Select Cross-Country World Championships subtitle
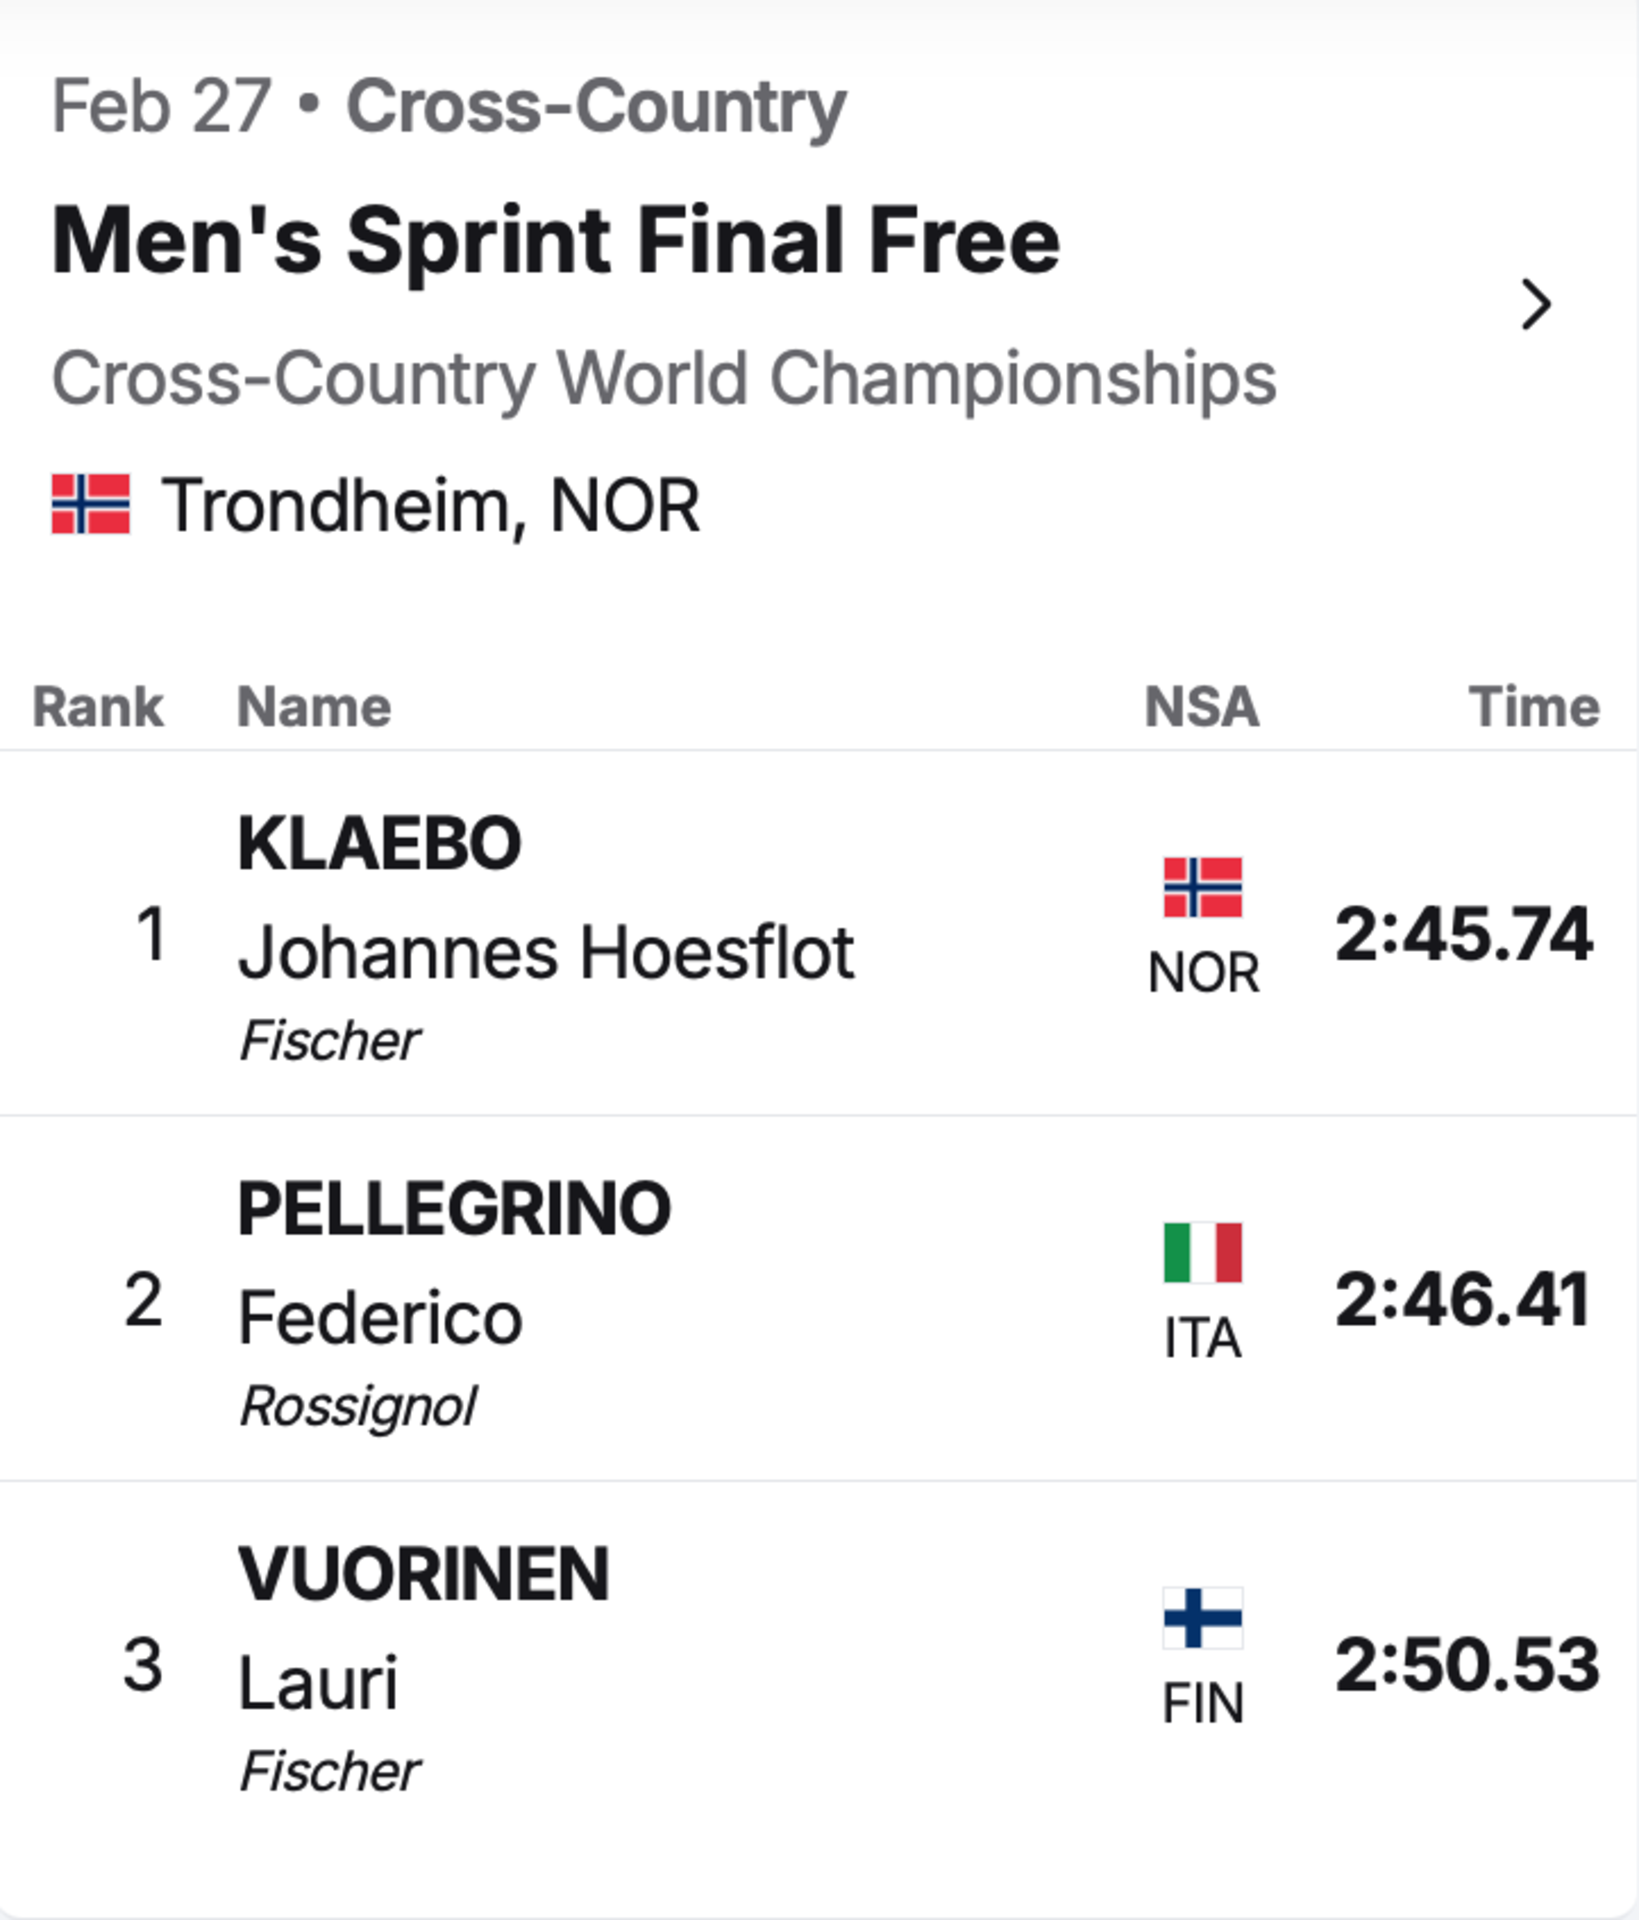Viewport: 1639px width, 1920px height. point(664,380)
